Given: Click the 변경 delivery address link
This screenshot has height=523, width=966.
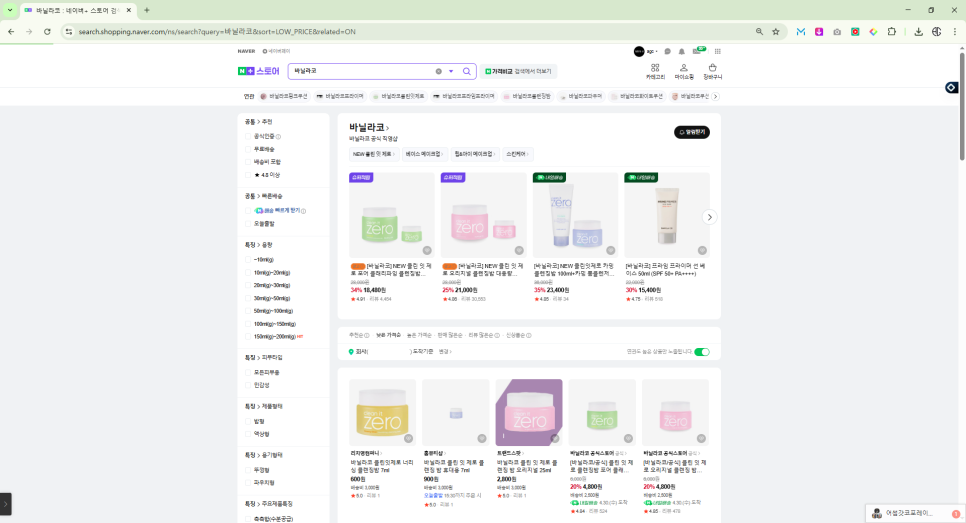Looking at the screenshot, I should pos(445,352).
